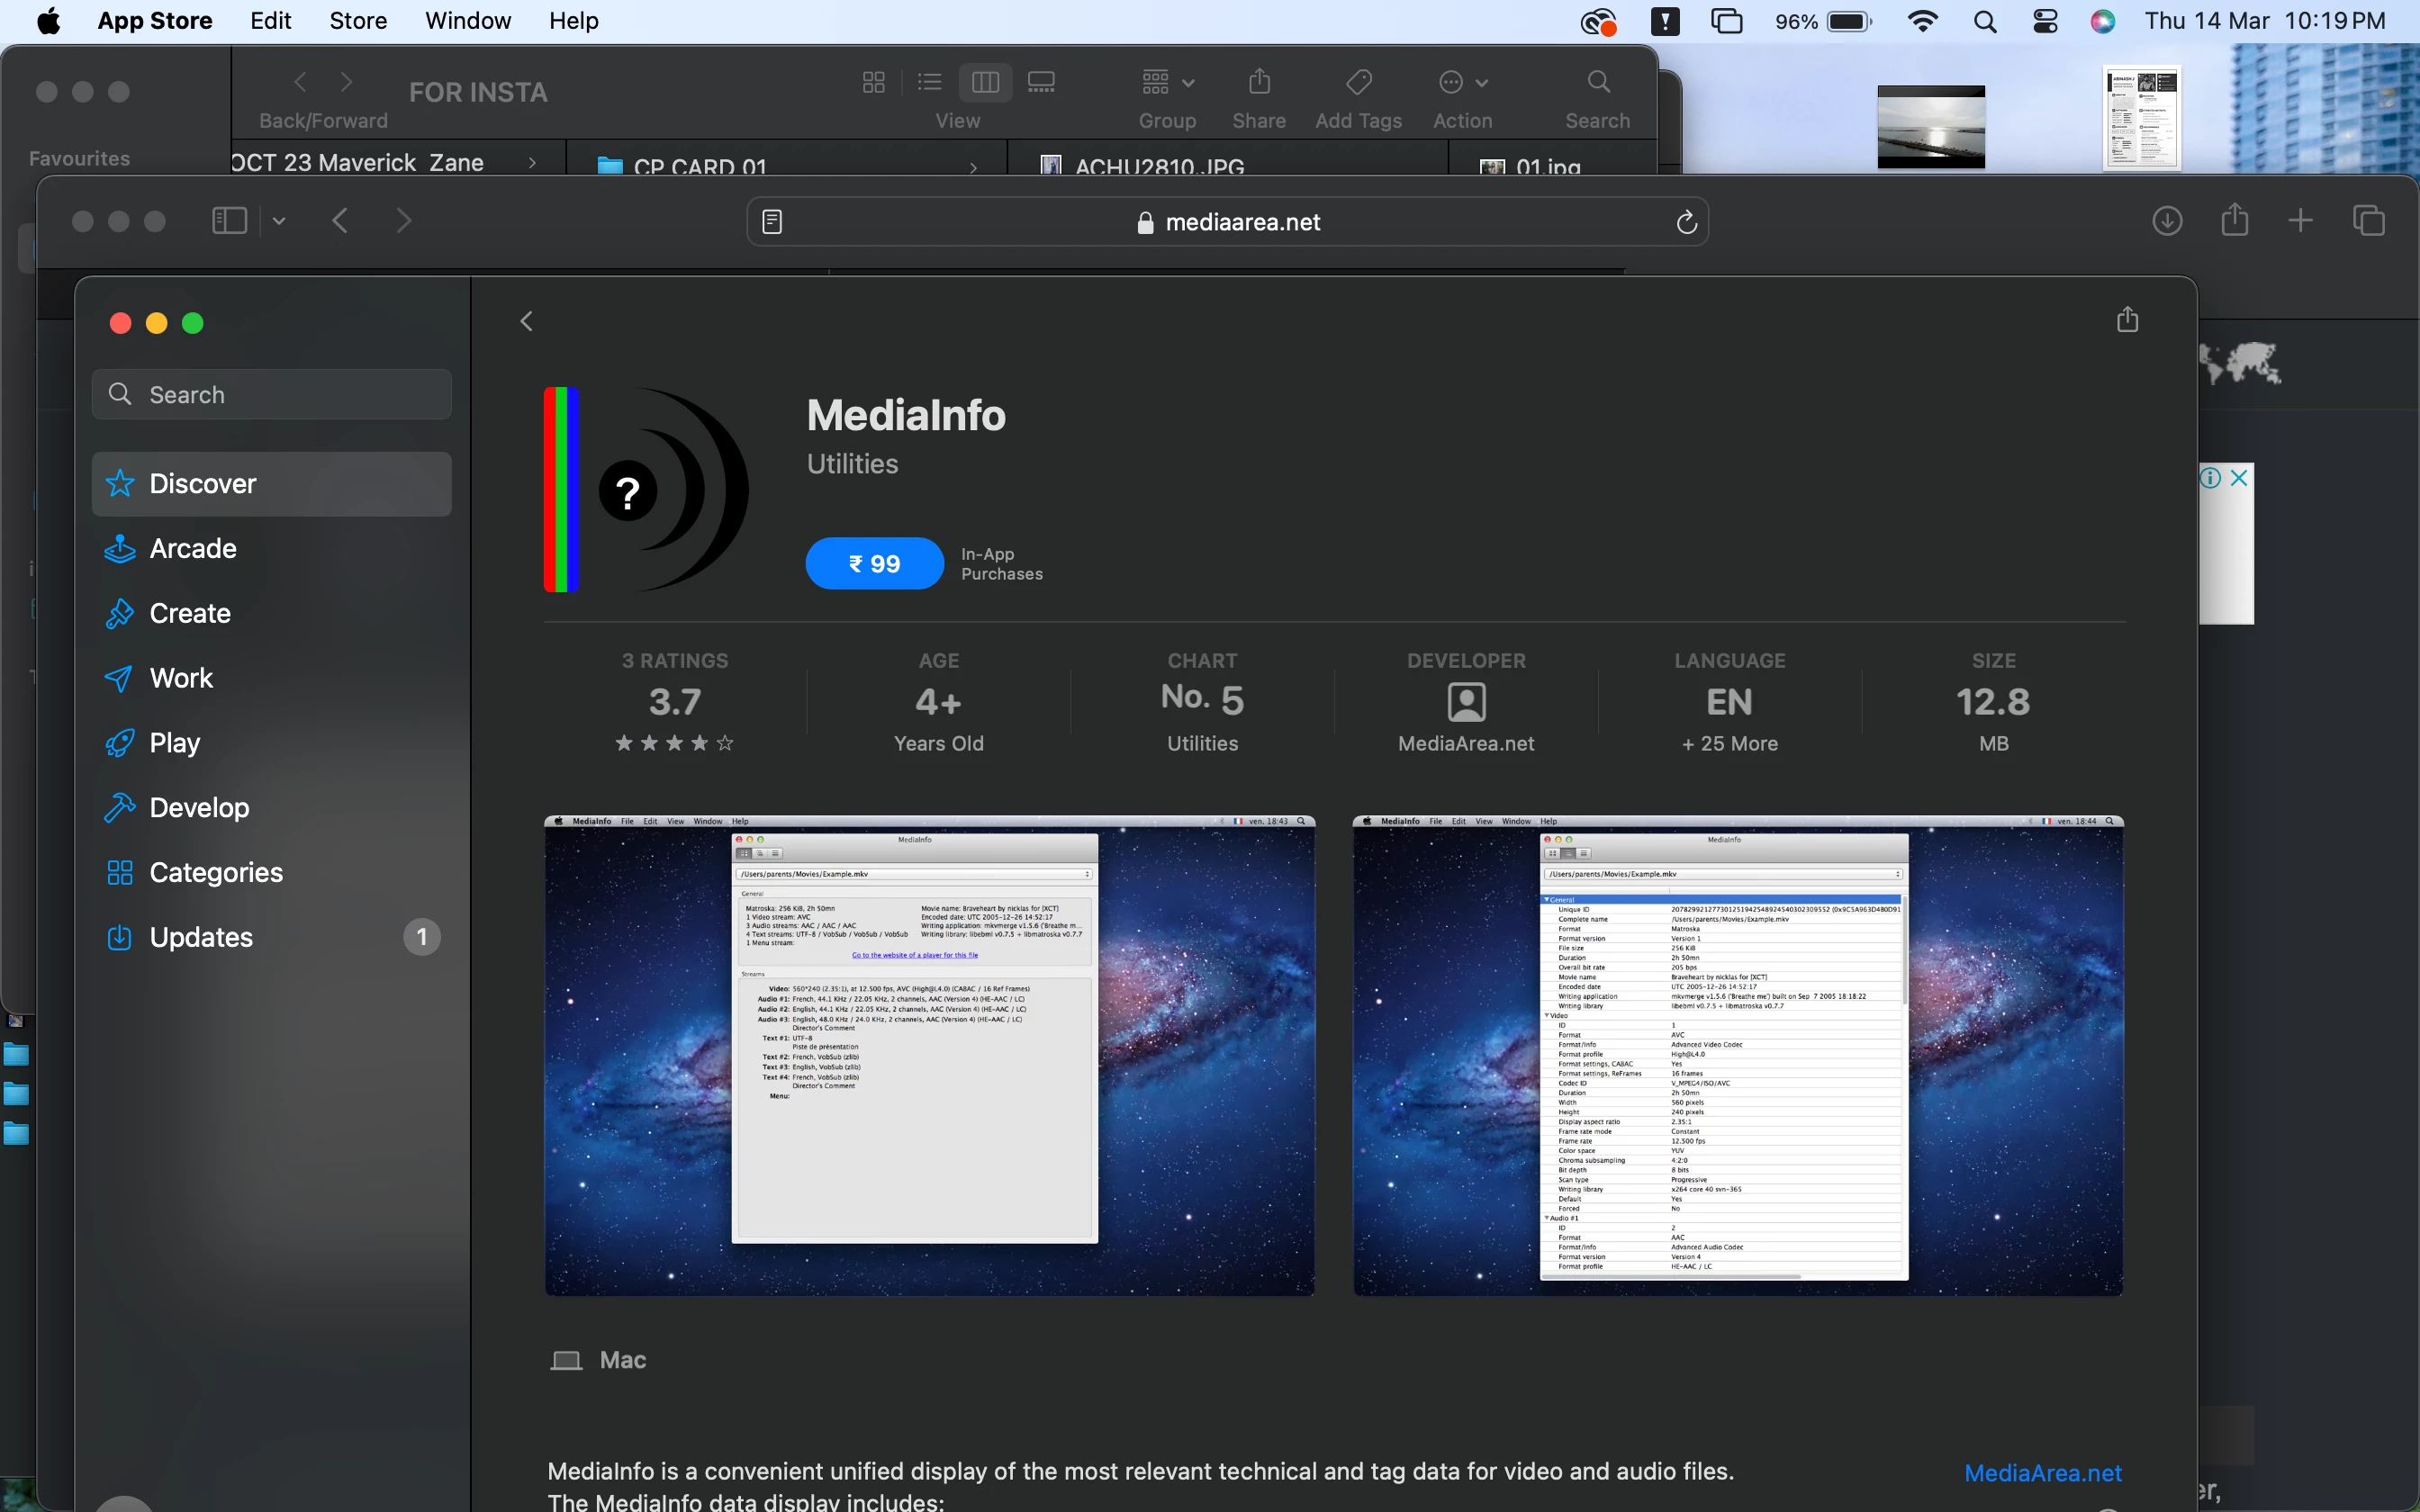Screen dimensions: 2420x1512
Task: Click the App Store search field
Action: pos(271,395)
